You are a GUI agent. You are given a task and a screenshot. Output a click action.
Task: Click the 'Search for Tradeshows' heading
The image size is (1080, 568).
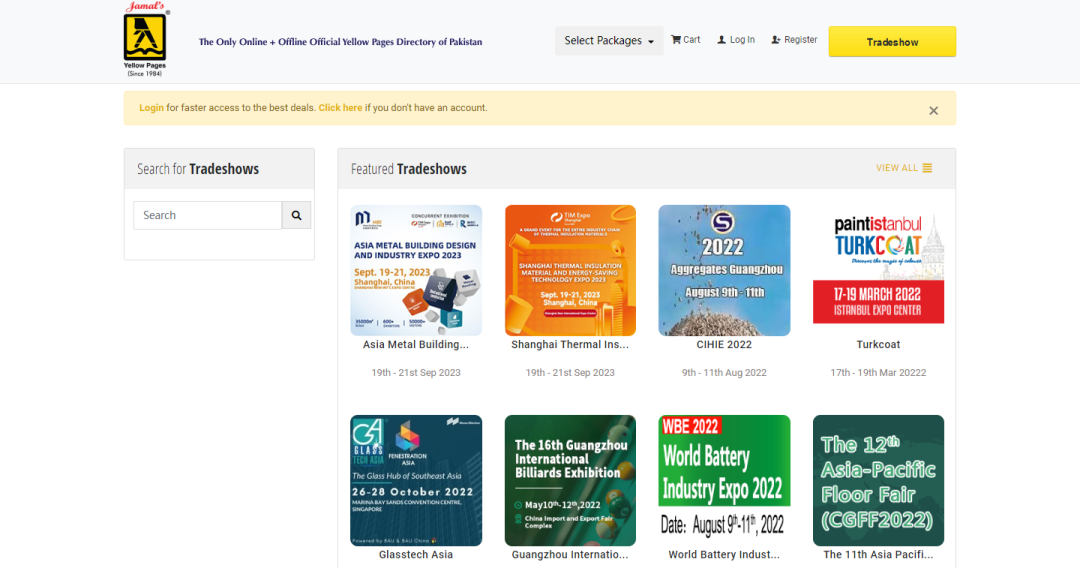click(198, 169)
